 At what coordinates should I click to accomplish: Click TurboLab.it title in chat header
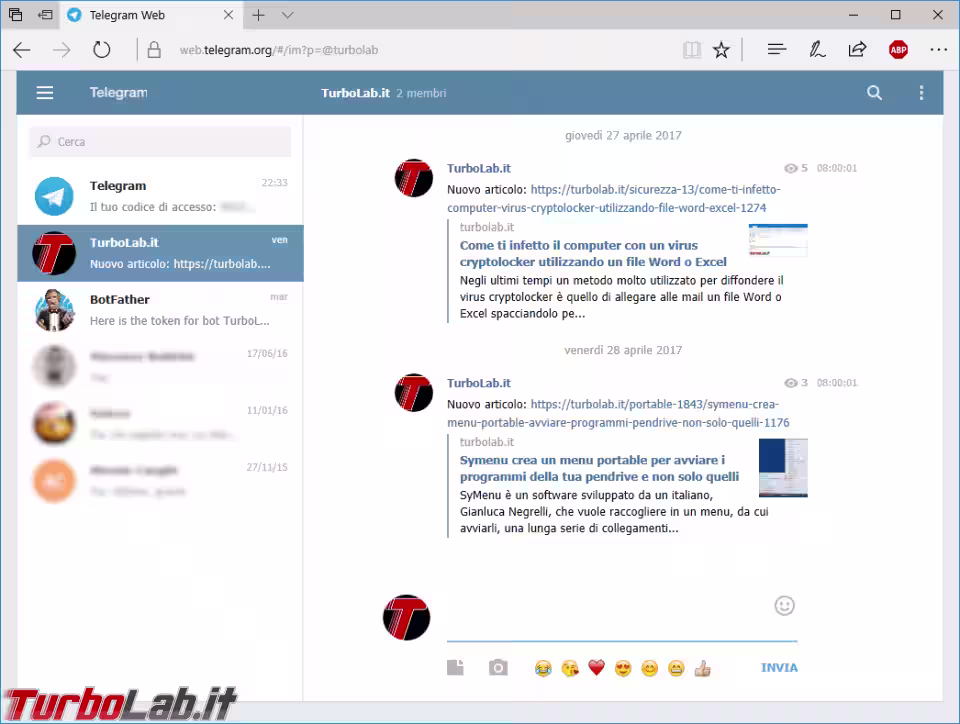coord(355,93)
